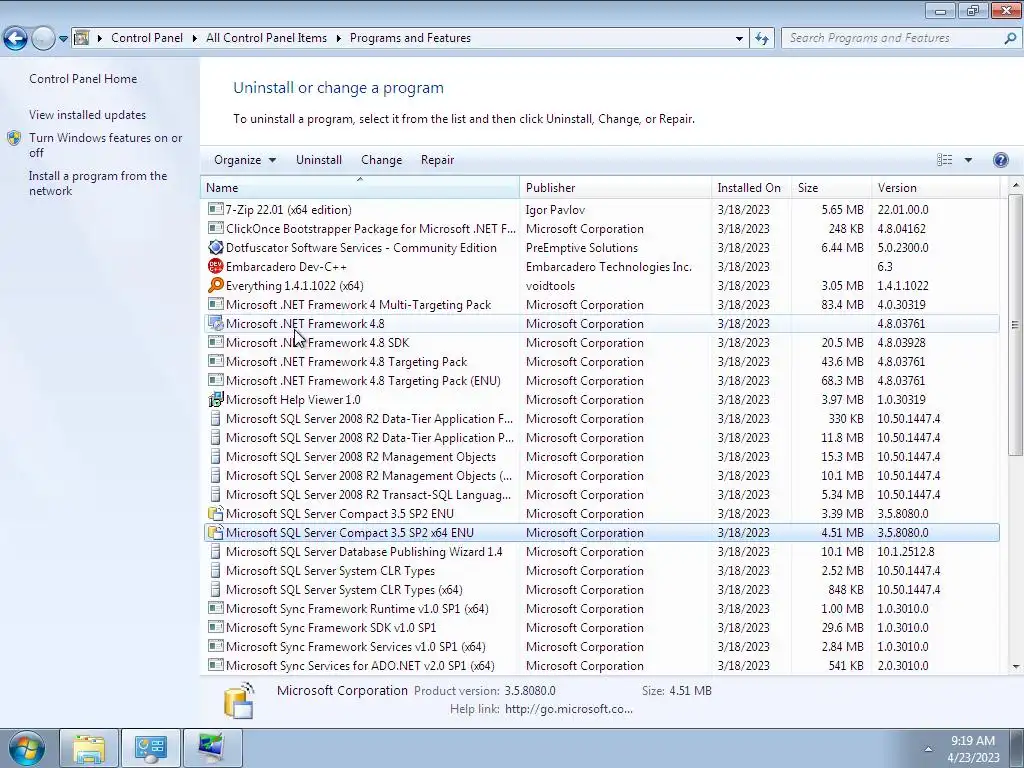Click the remote desktop monitor taskbar icon
The width and height of the screenshot is (1024, 768).
tap(212, 748)
